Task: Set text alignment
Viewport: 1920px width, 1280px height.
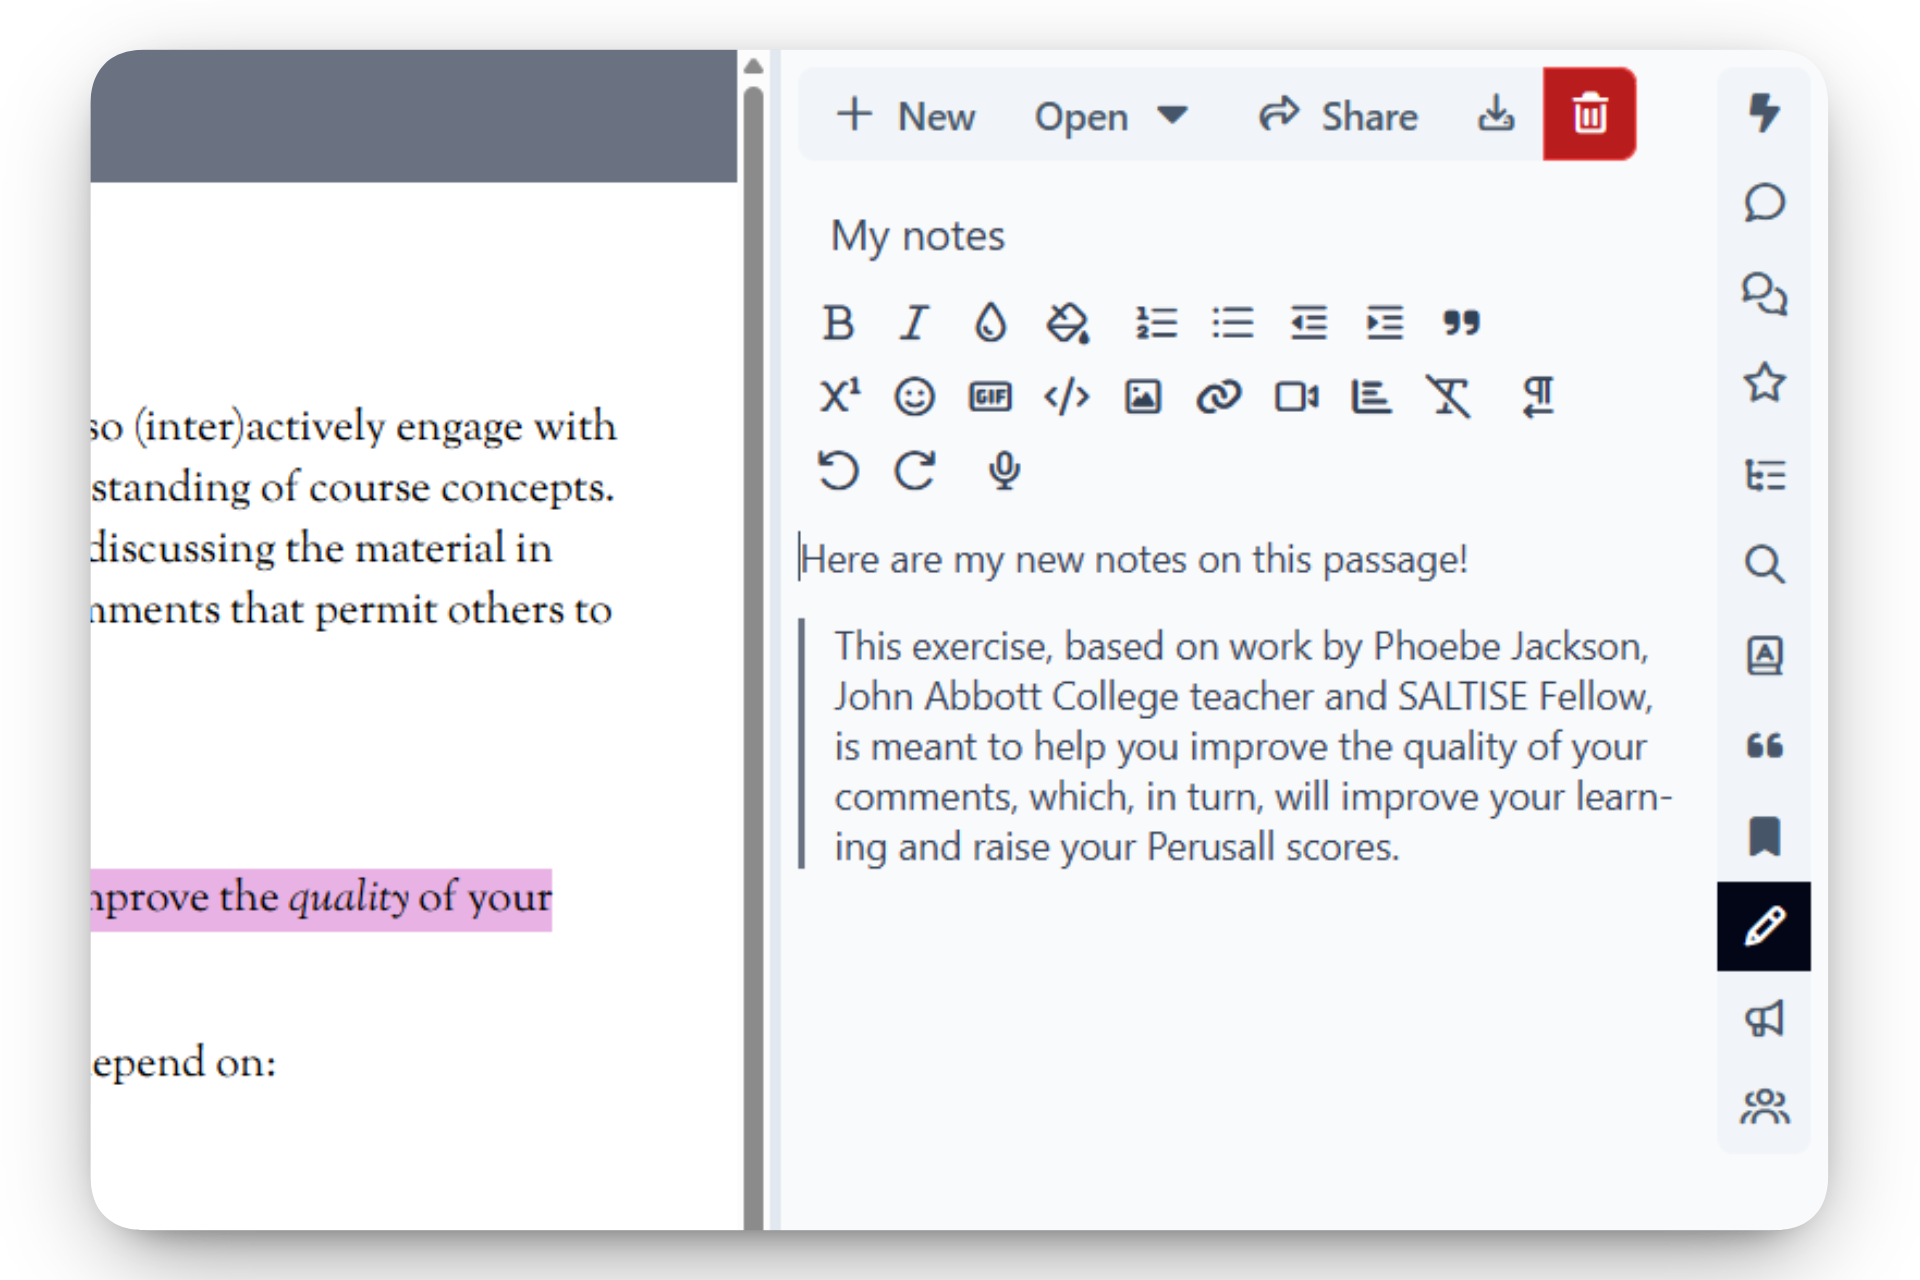Action: pos(1371,397)
